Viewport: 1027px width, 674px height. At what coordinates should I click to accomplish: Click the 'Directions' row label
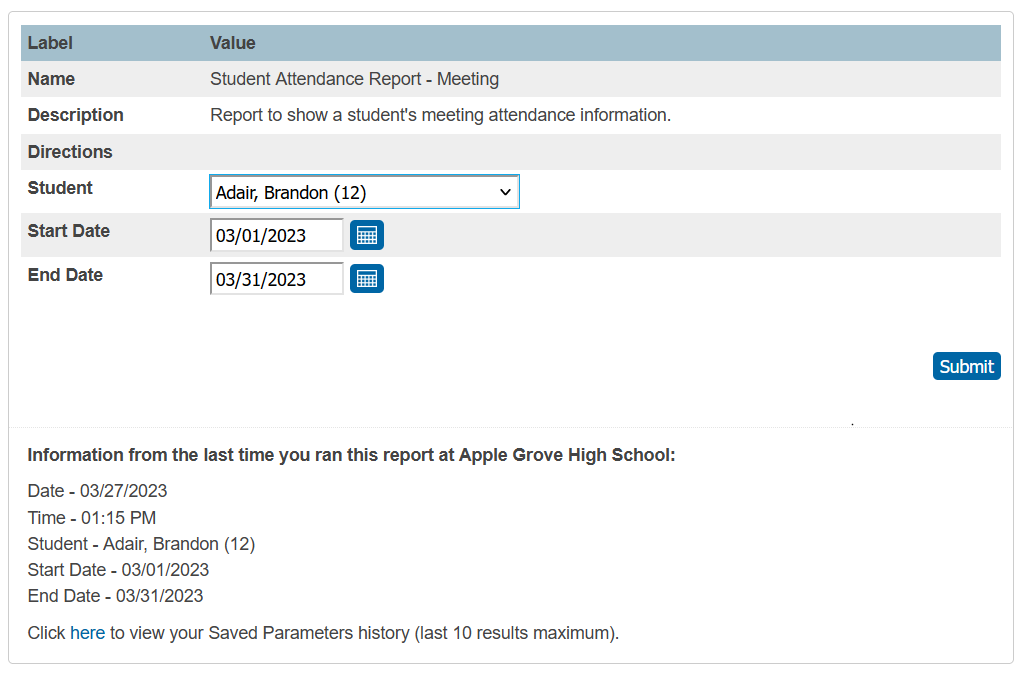(70, 152)
